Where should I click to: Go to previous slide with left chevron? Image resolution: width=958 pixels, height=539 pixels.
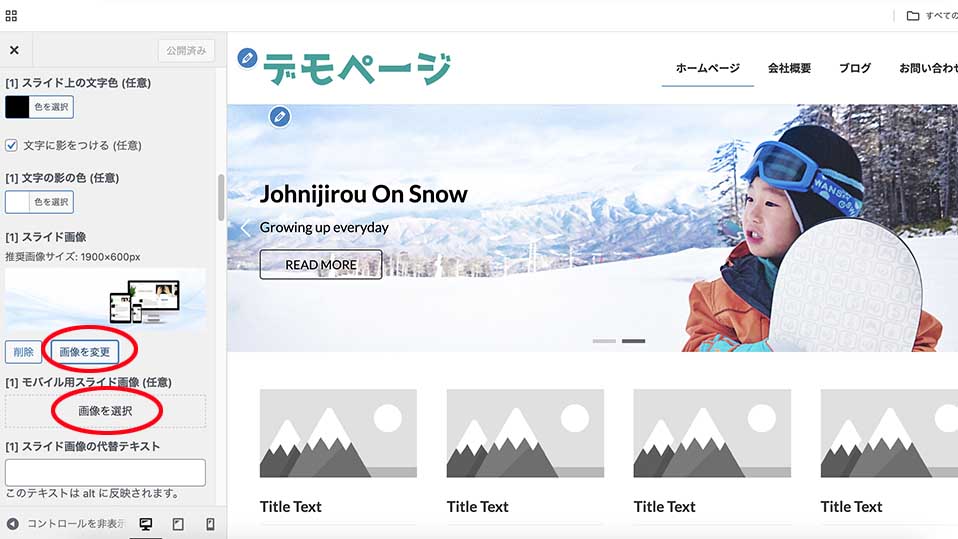pos(245,229)
